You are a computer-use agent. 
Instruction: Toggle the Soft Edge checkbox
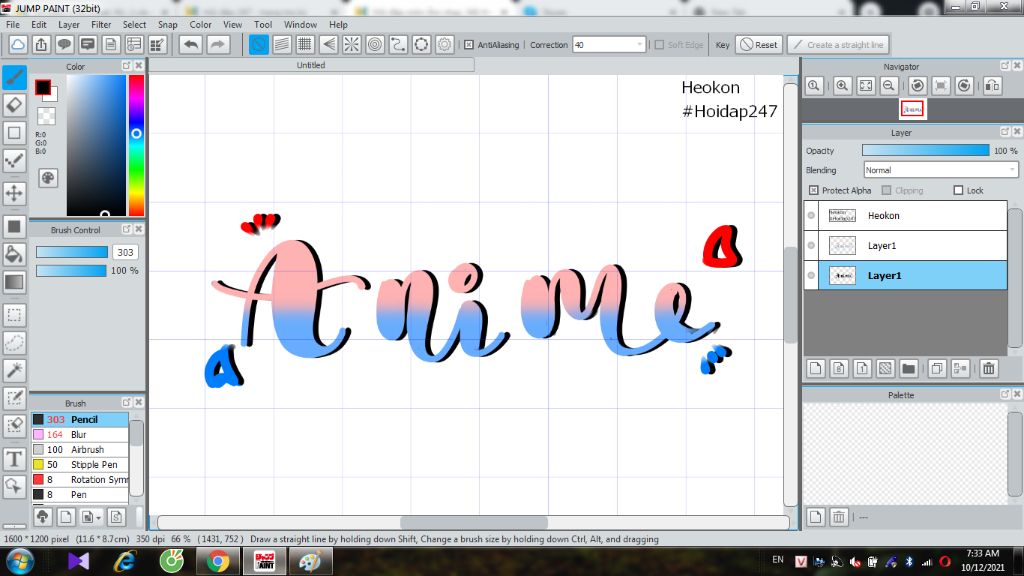tap(659, 44)
